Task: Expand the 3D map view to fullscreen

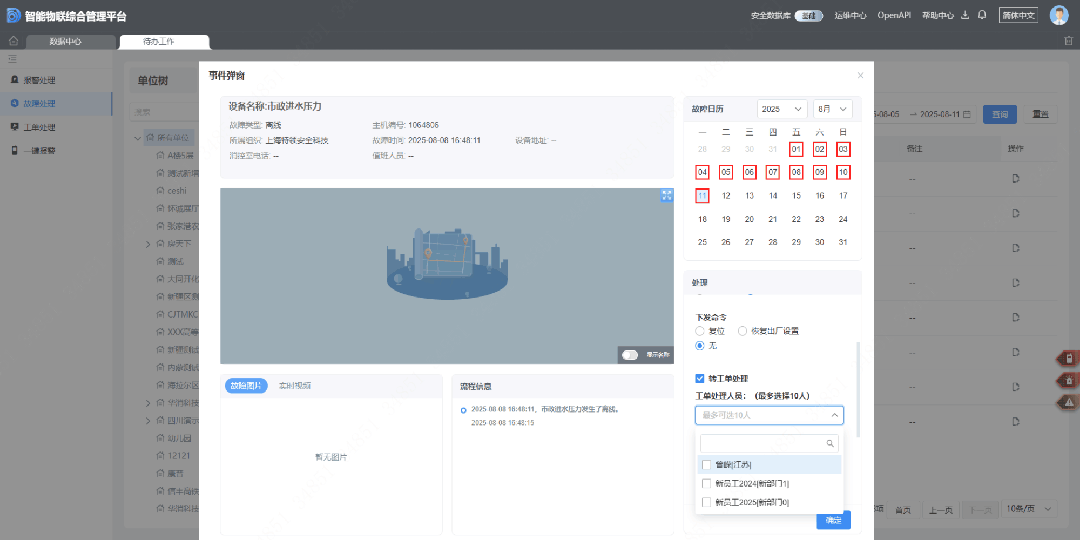Action: click(x=667, y=195)
